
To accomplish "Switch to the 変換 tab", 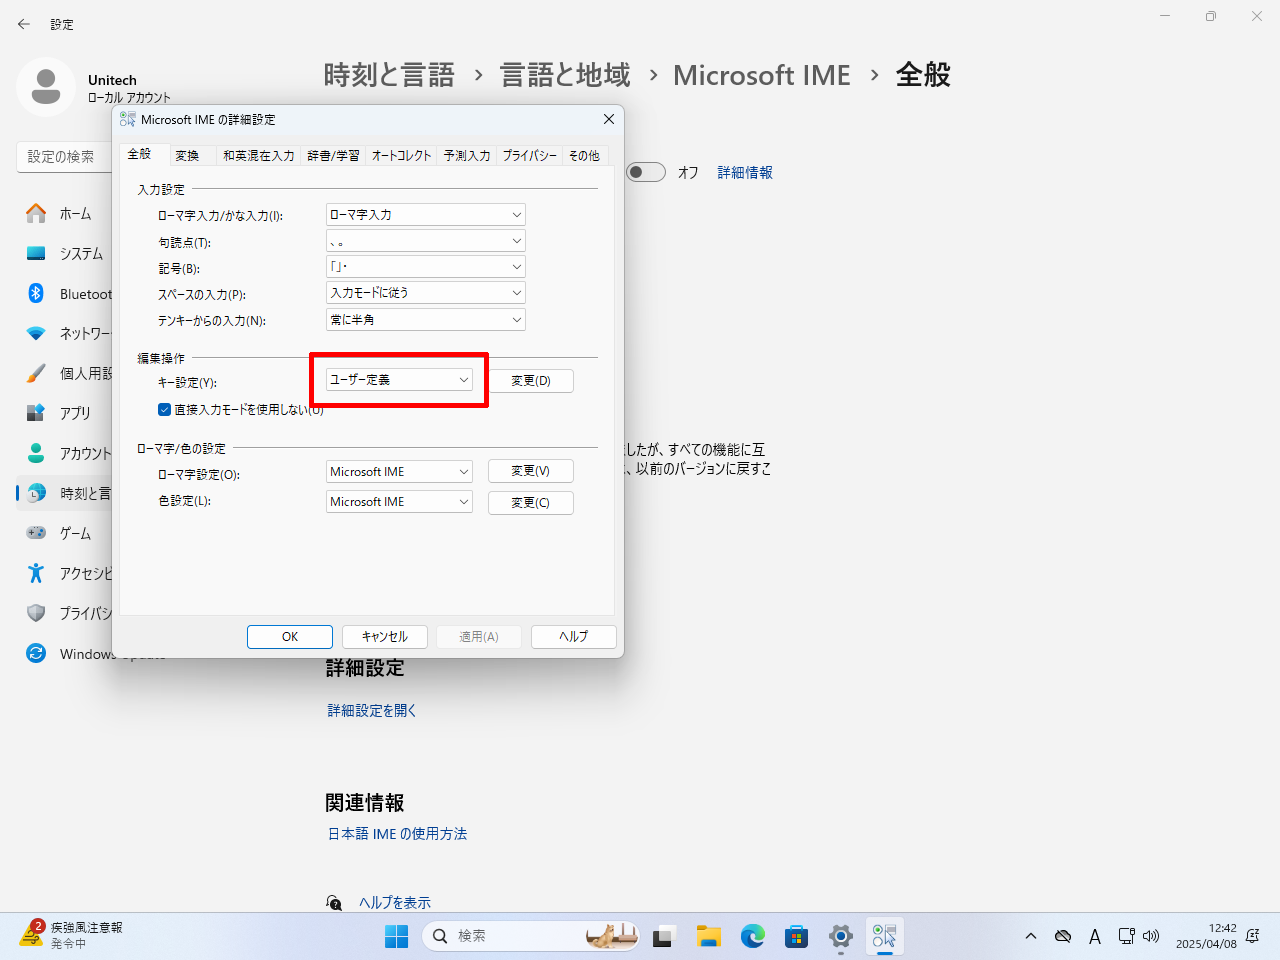I will pyautogui.click(x=187, y=156).
